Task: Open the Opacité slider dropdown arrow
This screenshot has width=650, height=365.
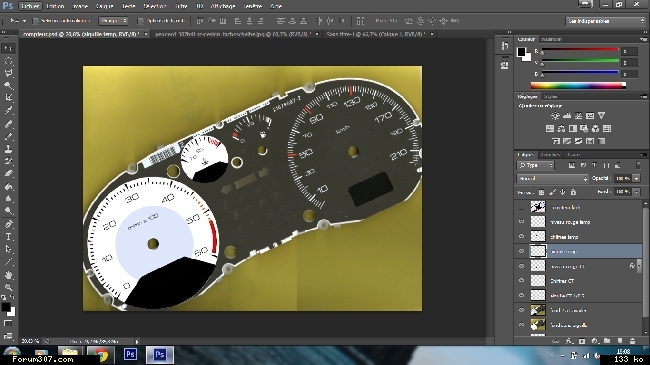Action: 636,178
